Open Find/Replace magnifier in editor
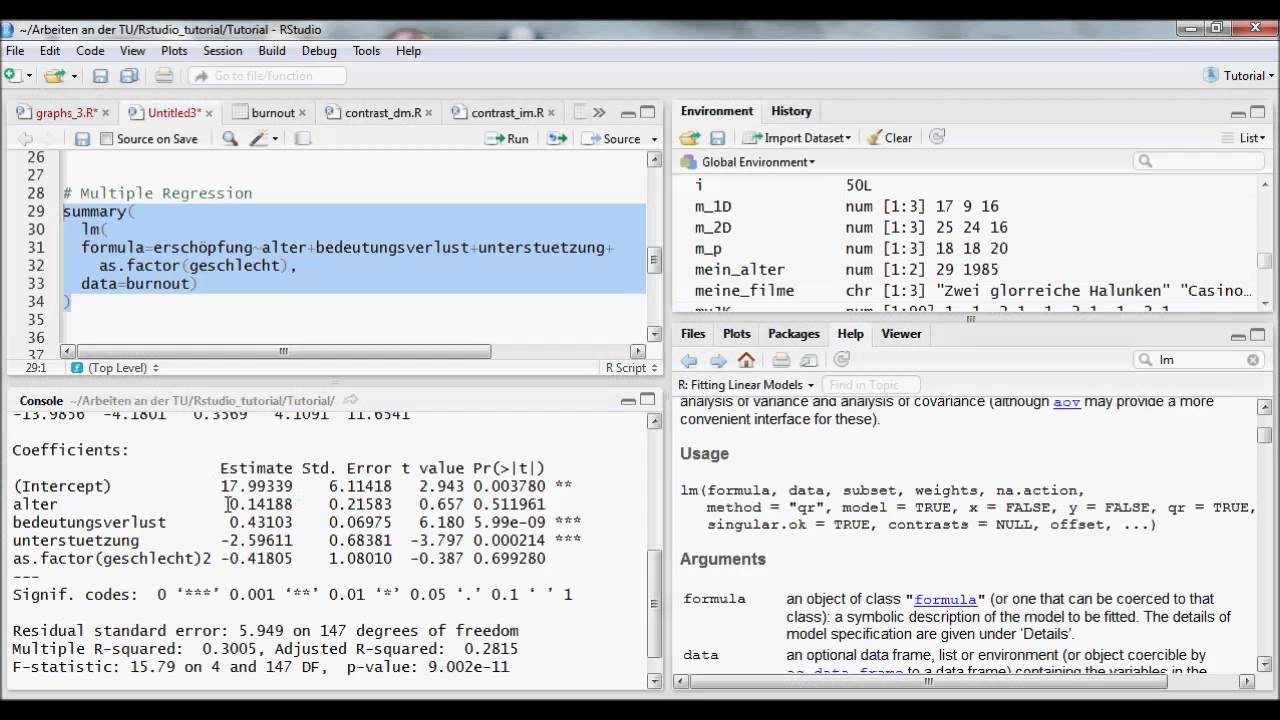Image resolution: width=1280 pixels, height=720 pixels. pyautogui.click(x=230, y=139)
